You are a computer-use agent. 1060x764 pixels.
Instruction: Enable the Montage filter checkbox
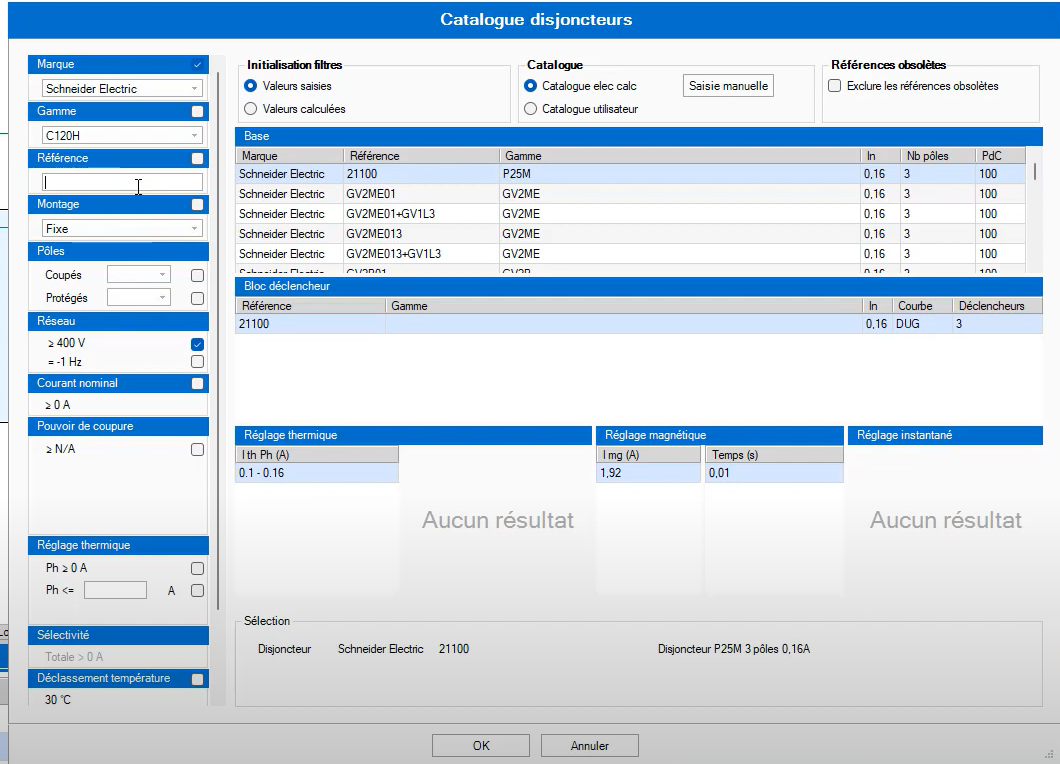coord(199,204)
